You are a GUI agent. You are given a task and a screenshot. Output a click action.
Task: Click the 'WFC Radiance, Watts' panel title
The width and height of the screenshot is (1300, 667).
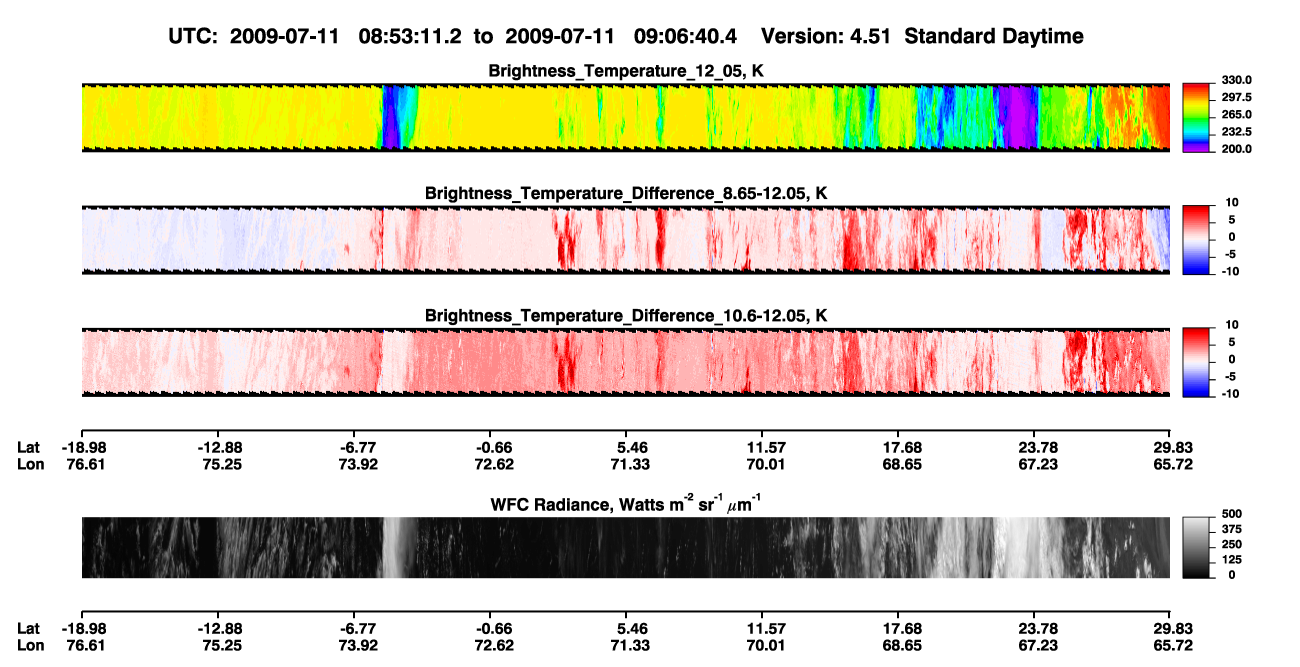tap(626, 503)
